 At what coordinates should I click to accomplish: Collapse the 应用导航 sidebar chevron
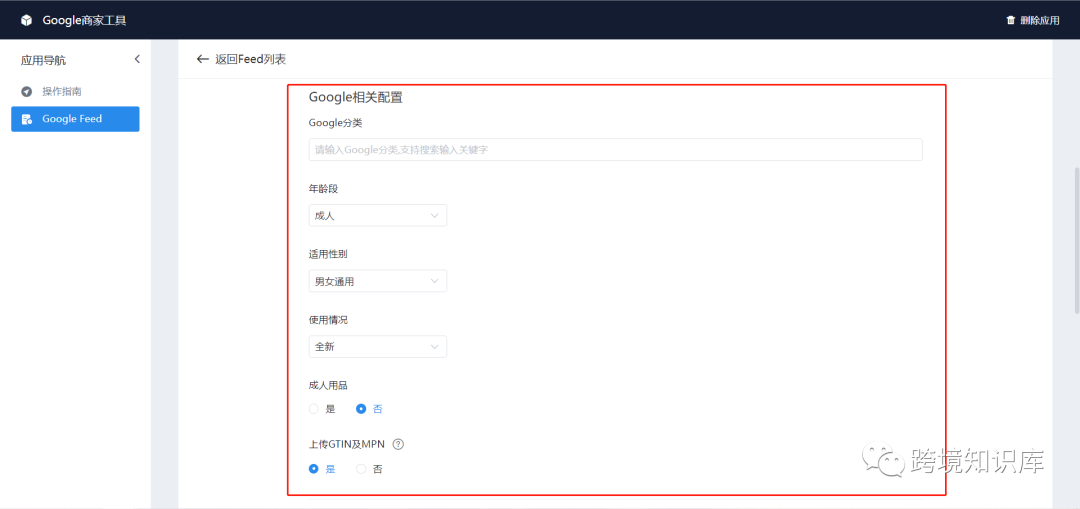click(137, 59)
